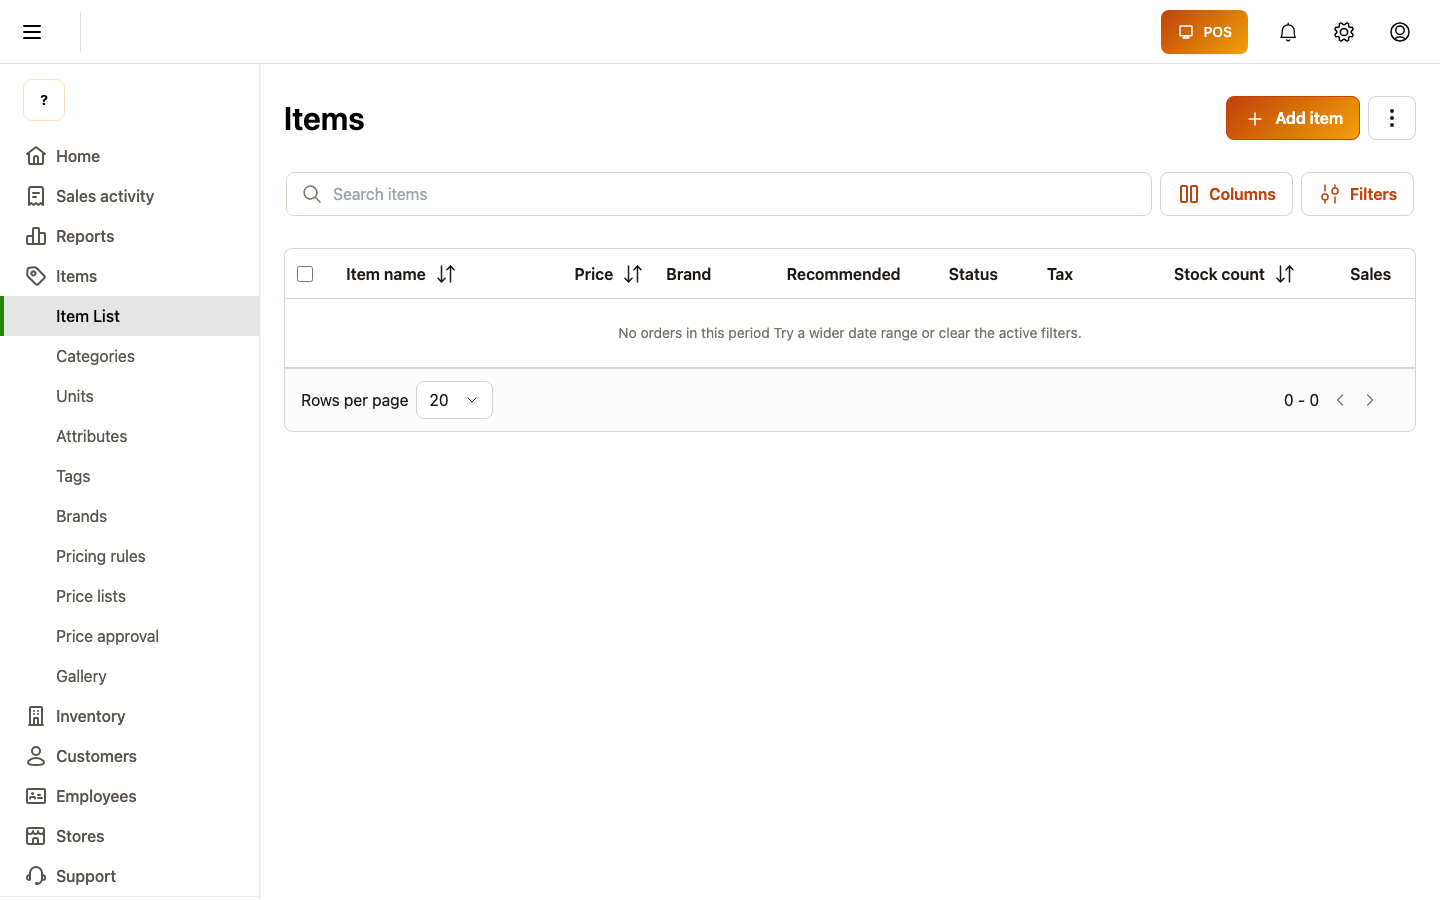
Task: Click the help question mark button
Action: [44, 100]
